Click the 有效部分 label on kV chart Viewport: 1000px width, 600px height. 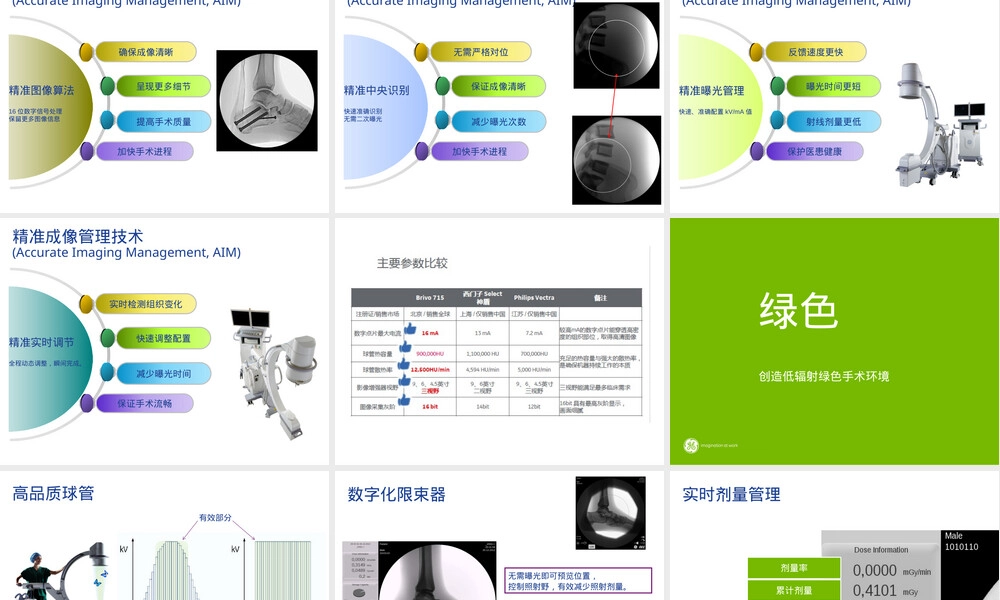(x=215, y=517)
